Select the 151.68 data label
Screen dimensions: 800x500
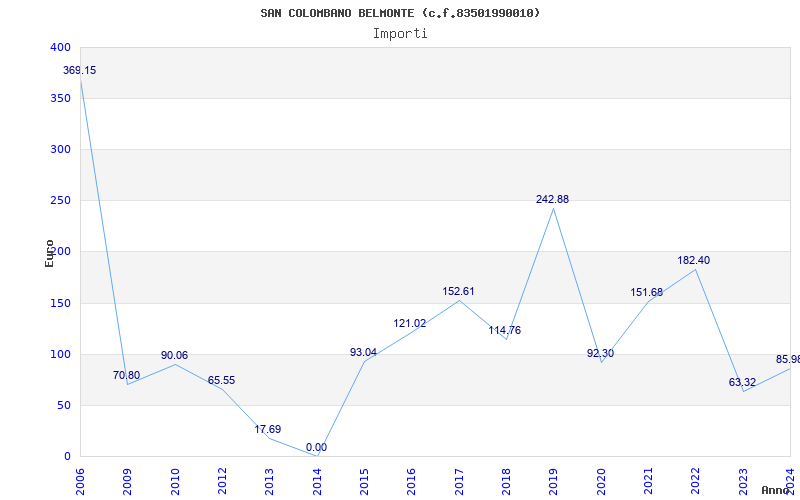pyautogui.click(x=646, y=292)
